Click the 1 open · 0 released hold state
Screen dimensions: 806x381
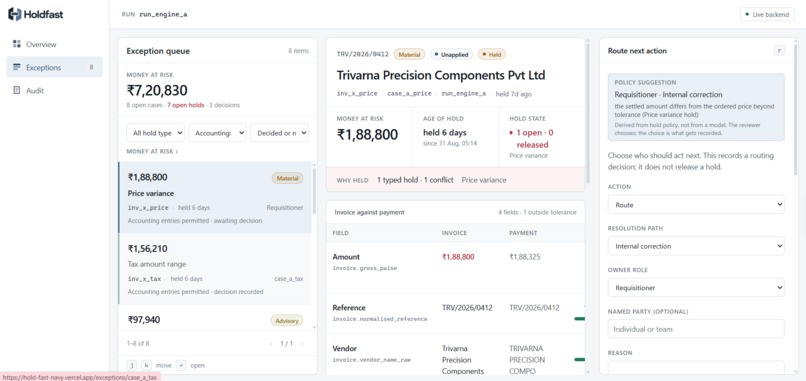pyautogui.click(x=532, y=139)
